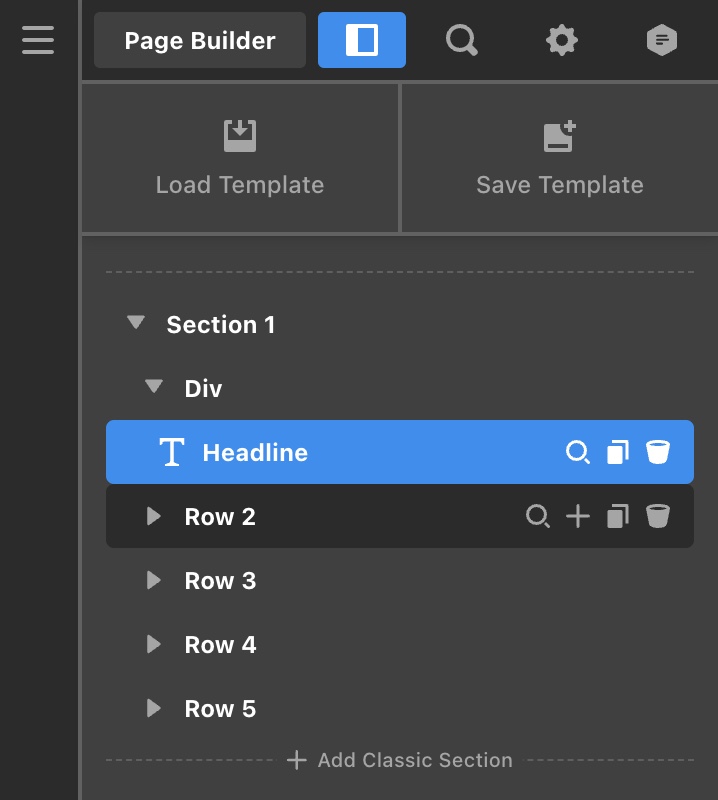
Task: Delete the Headline element
Action: coord(657,453)
